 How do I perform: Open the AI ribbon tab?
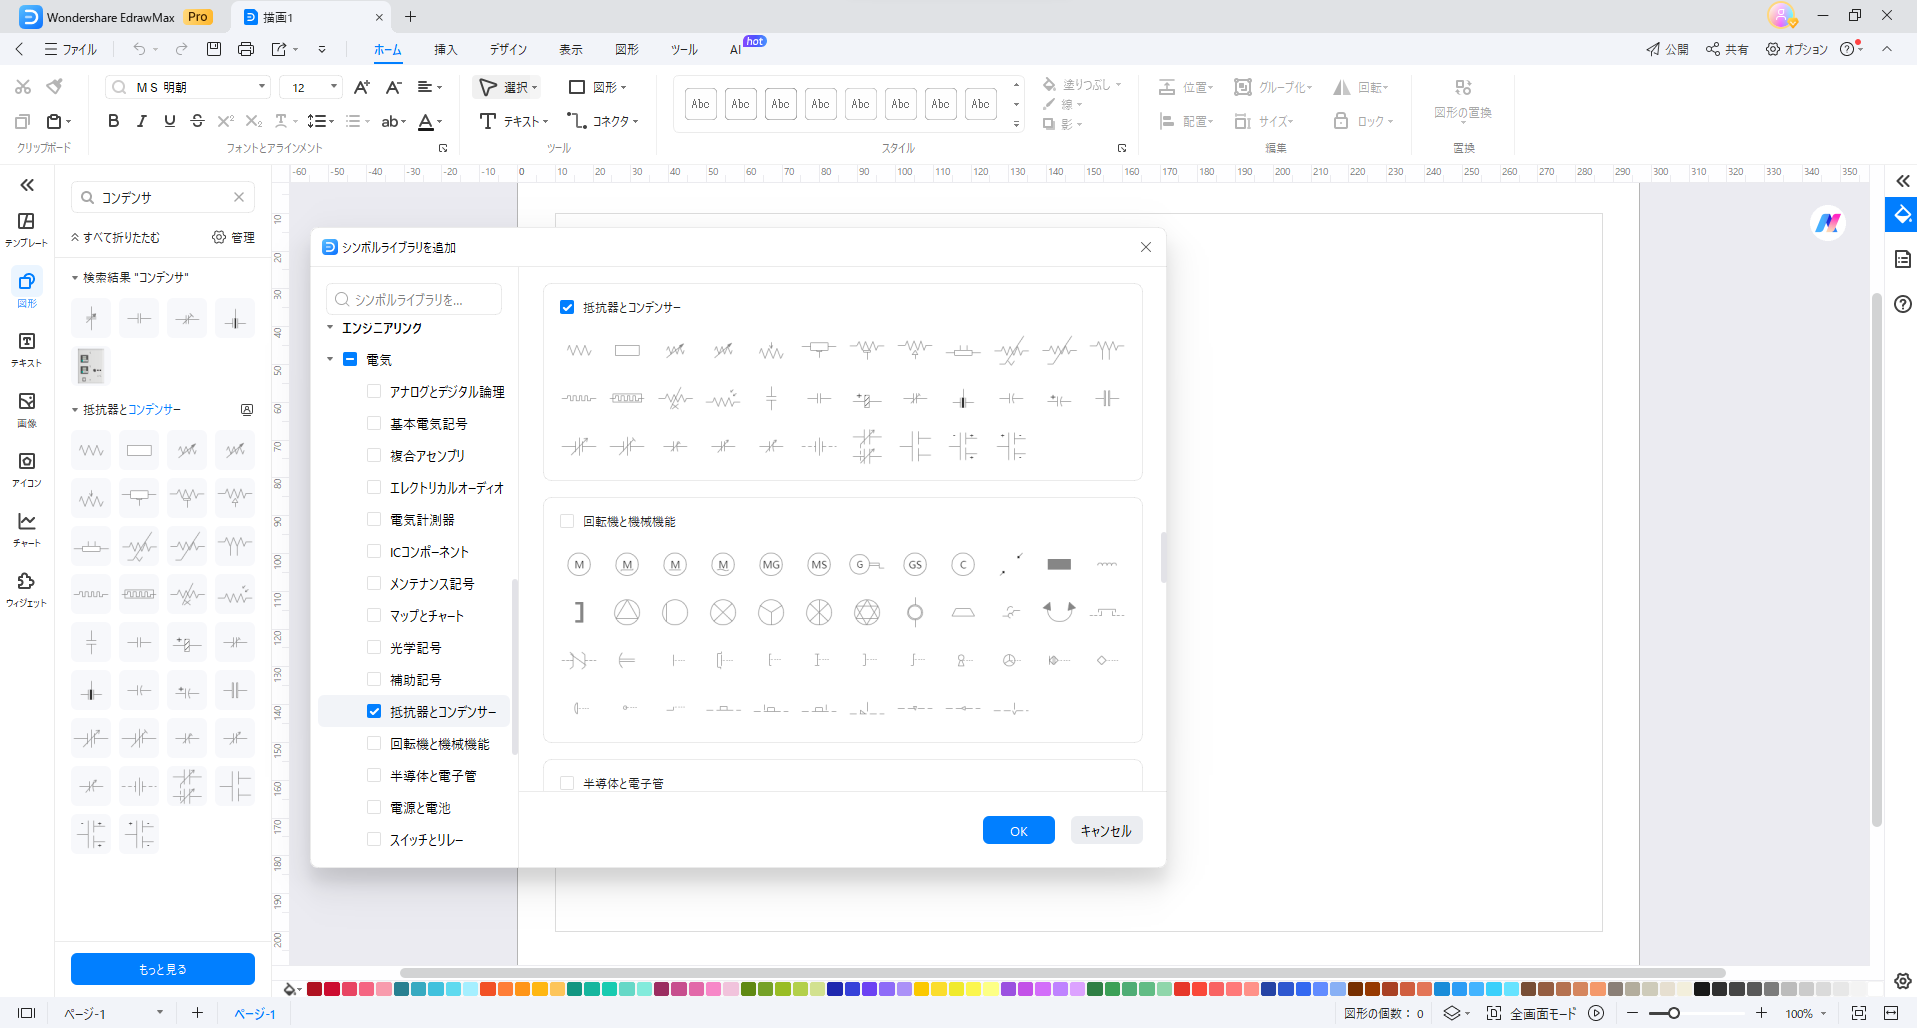coord(735,49)
